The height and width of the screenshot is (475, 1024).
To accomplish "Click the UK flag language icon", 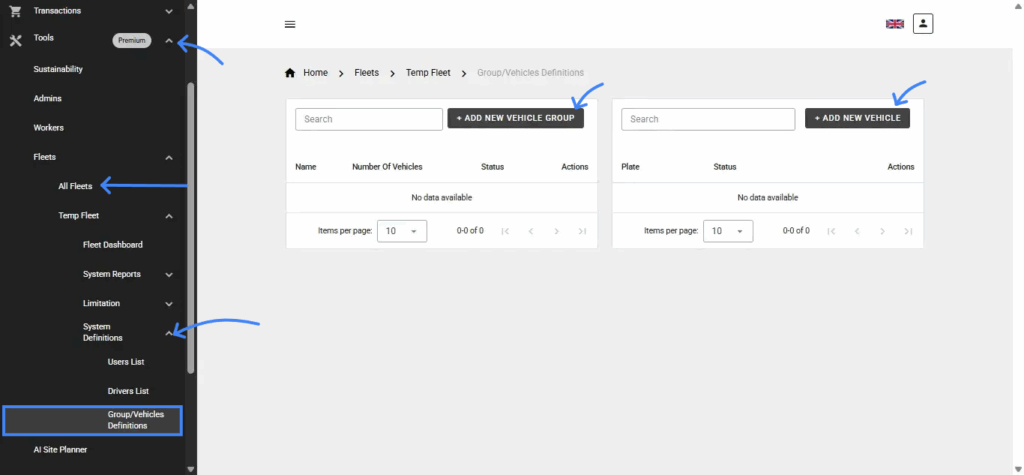I will coord(894,24).
